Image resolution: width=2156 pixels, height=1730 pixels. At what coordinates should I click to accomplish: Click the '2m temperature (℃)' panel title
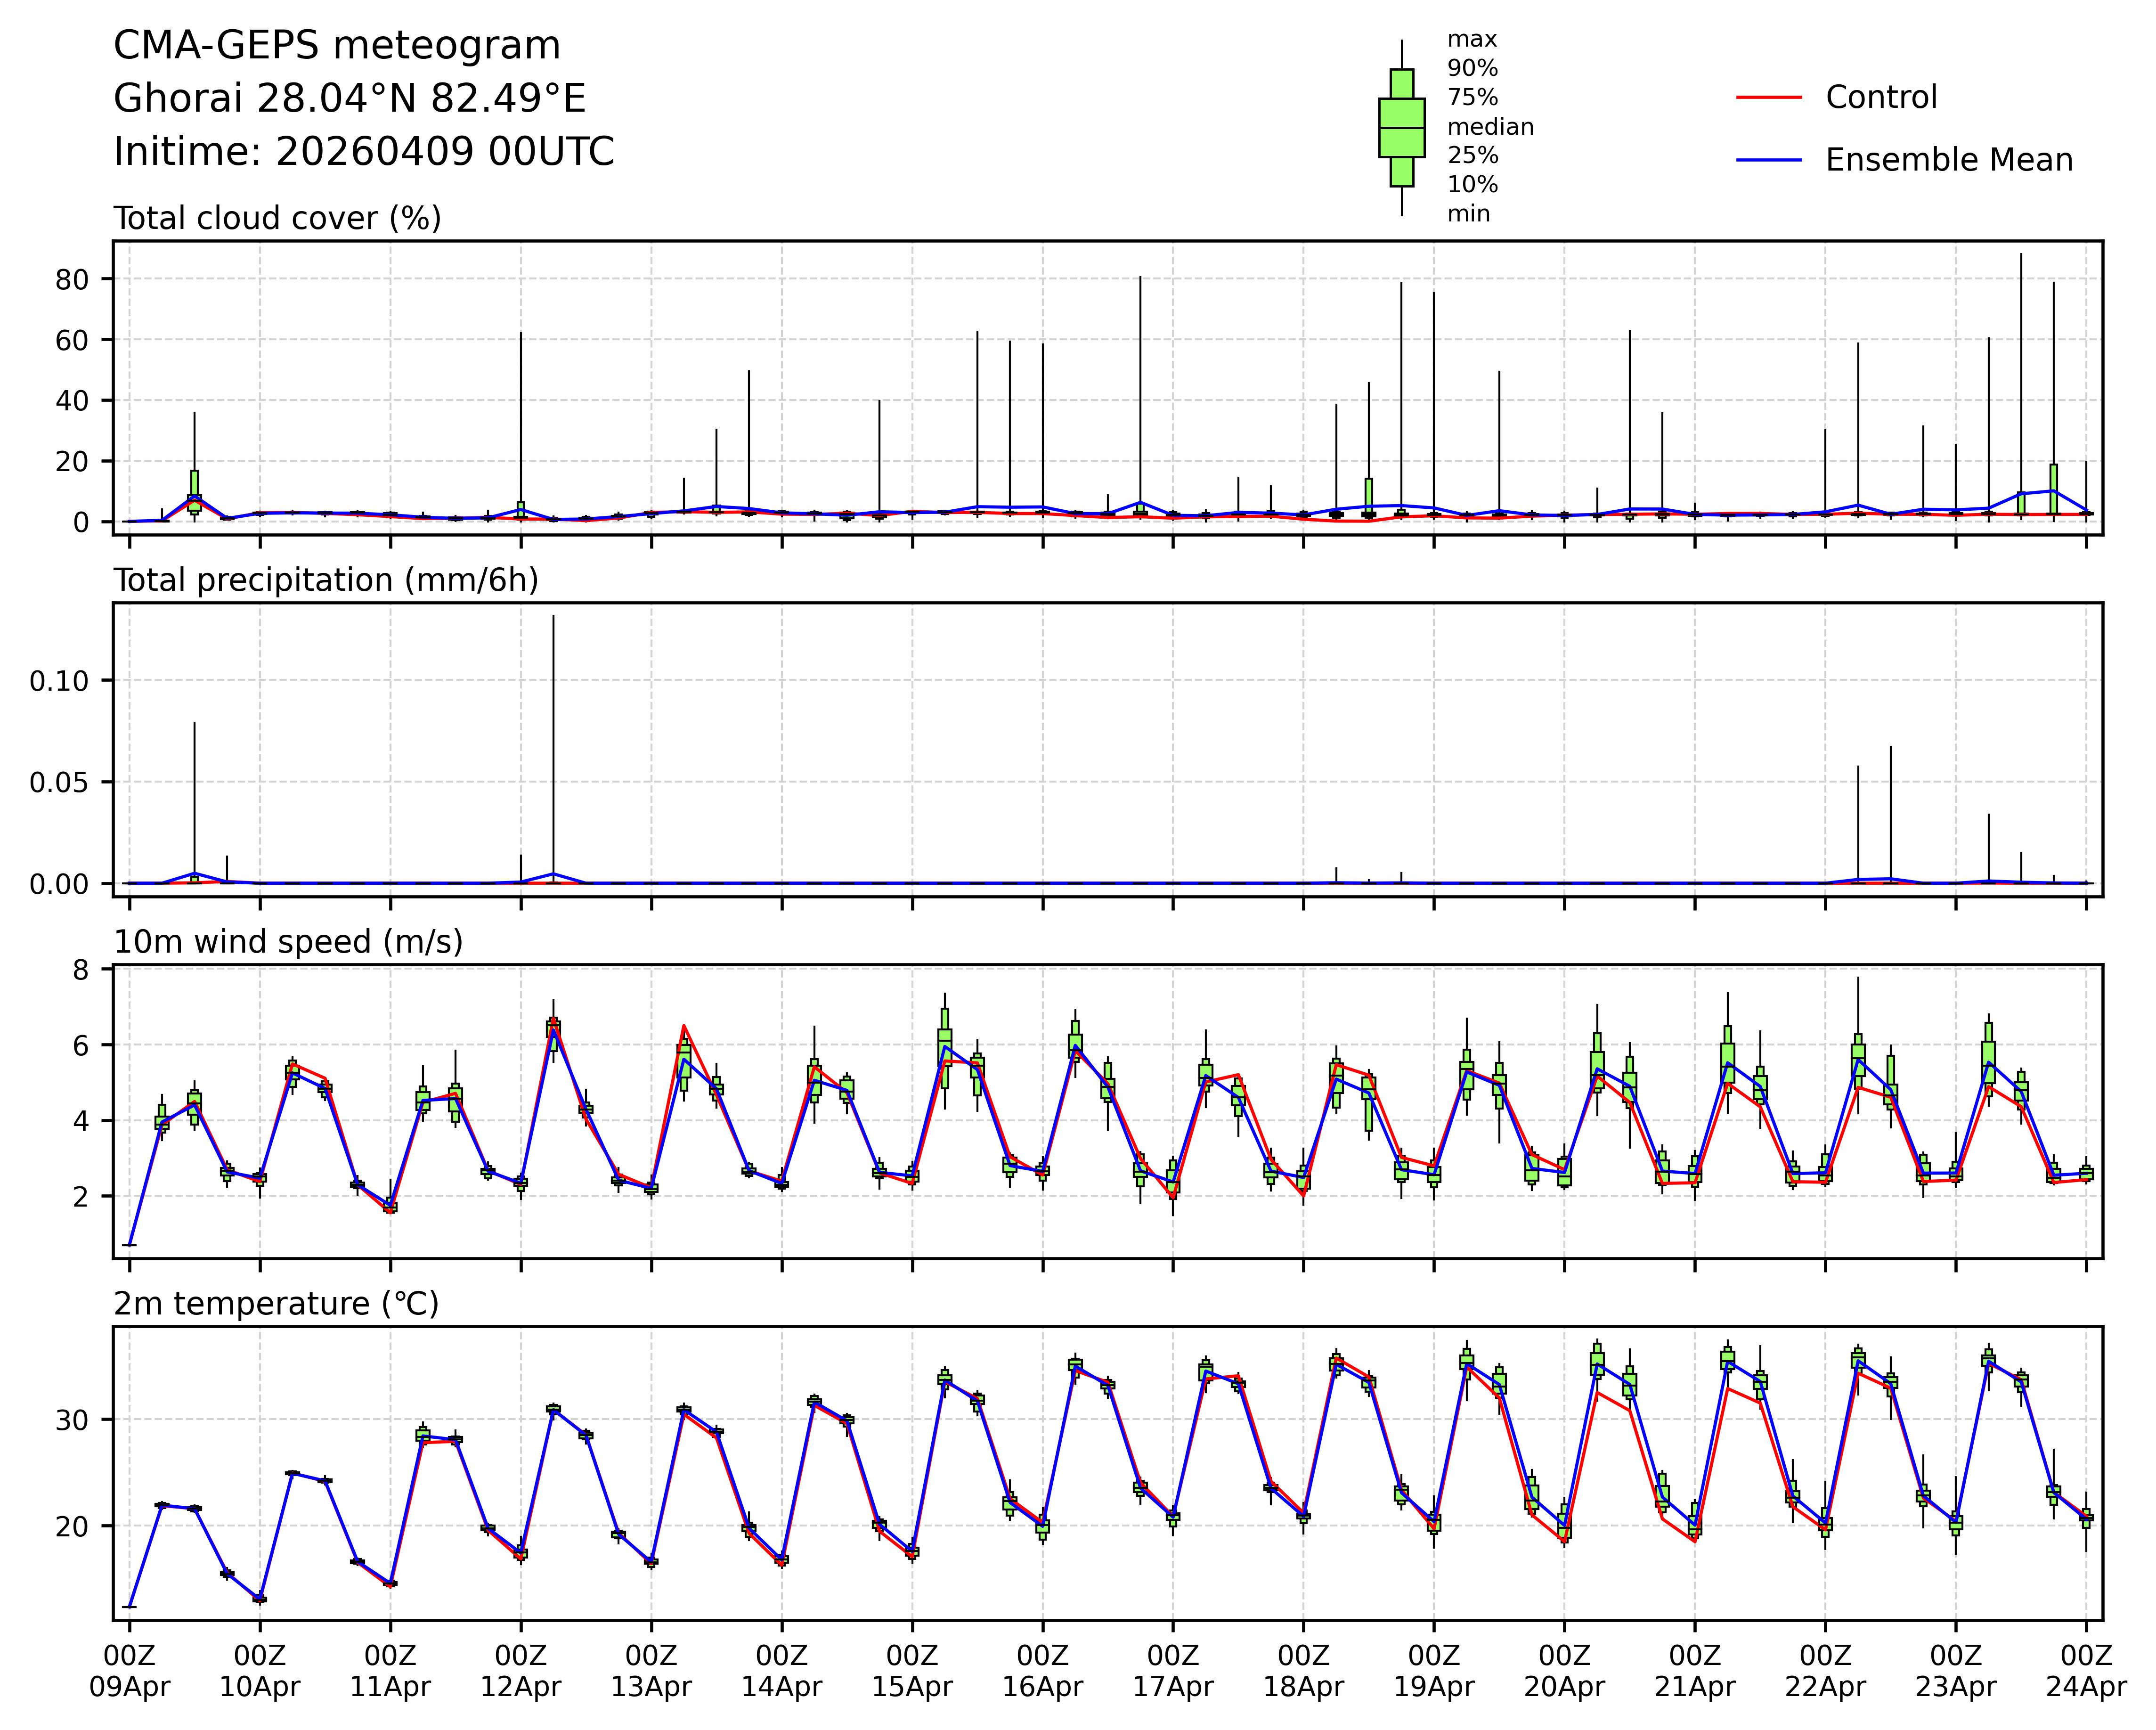[x=276, y=1304]
